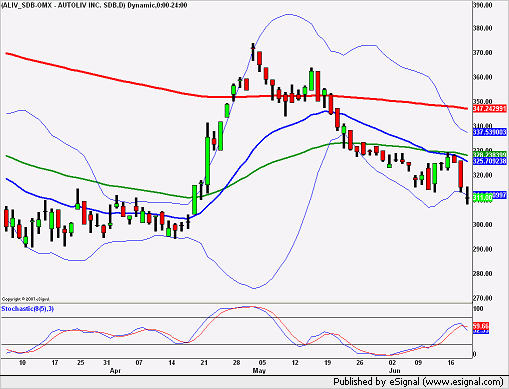Click the date label 14 on time axis
The image size is (509, 389).
(x=172, y=363)
